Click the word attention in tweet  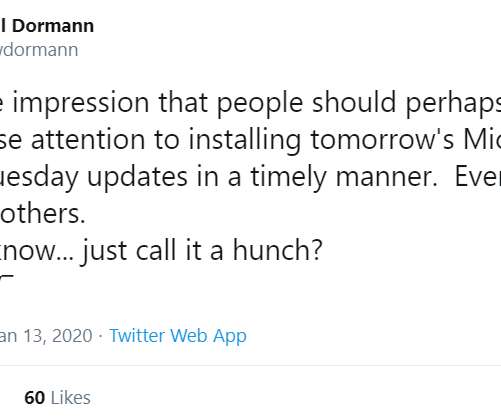pos(88,140)
